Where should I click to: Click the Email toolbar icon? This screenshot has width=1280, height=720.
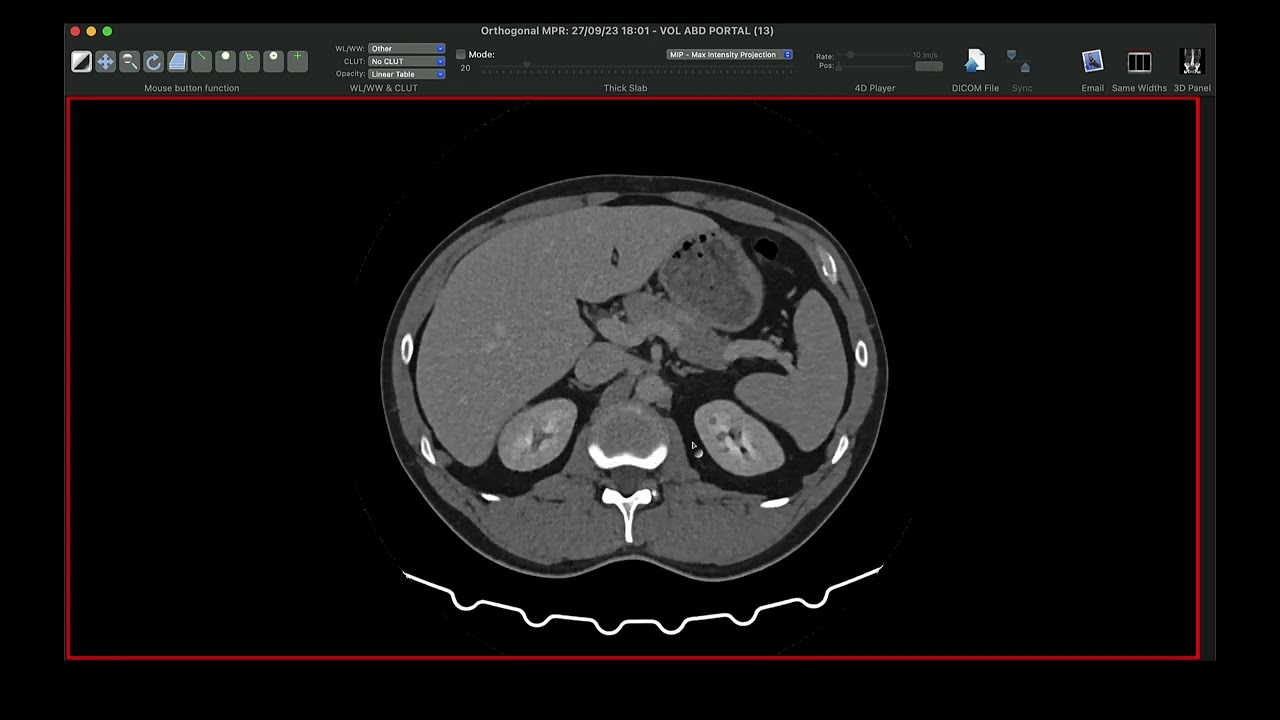(1092, 62)
